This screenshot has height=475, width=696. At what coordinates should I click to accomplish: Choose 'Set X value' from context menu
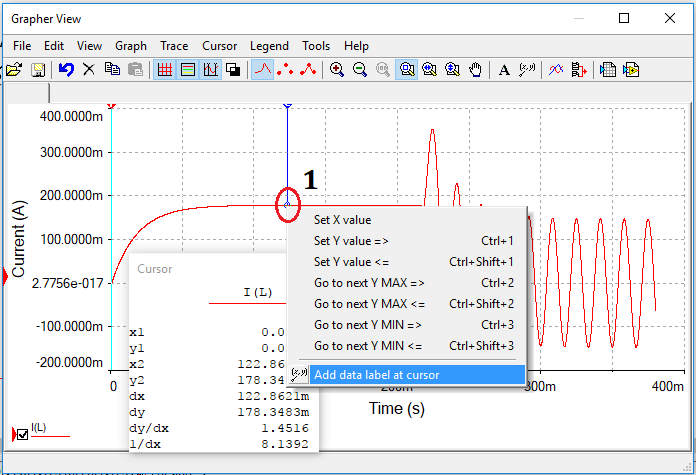[x=407, y=220]
